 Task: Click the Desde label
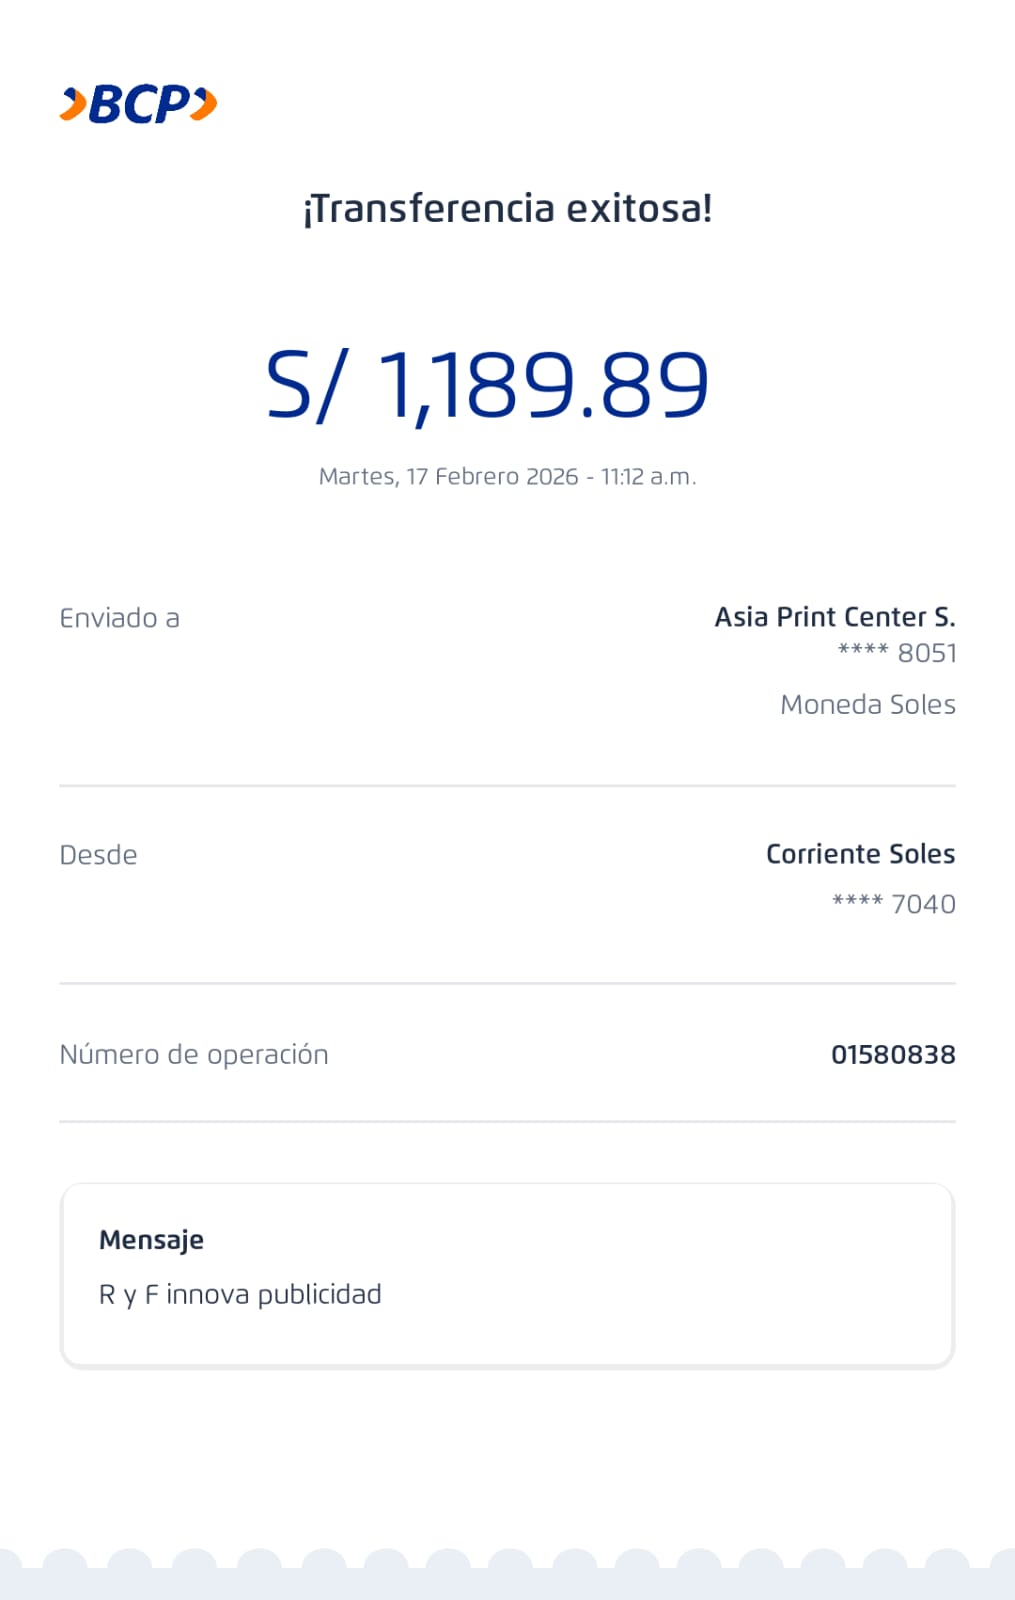98,855
